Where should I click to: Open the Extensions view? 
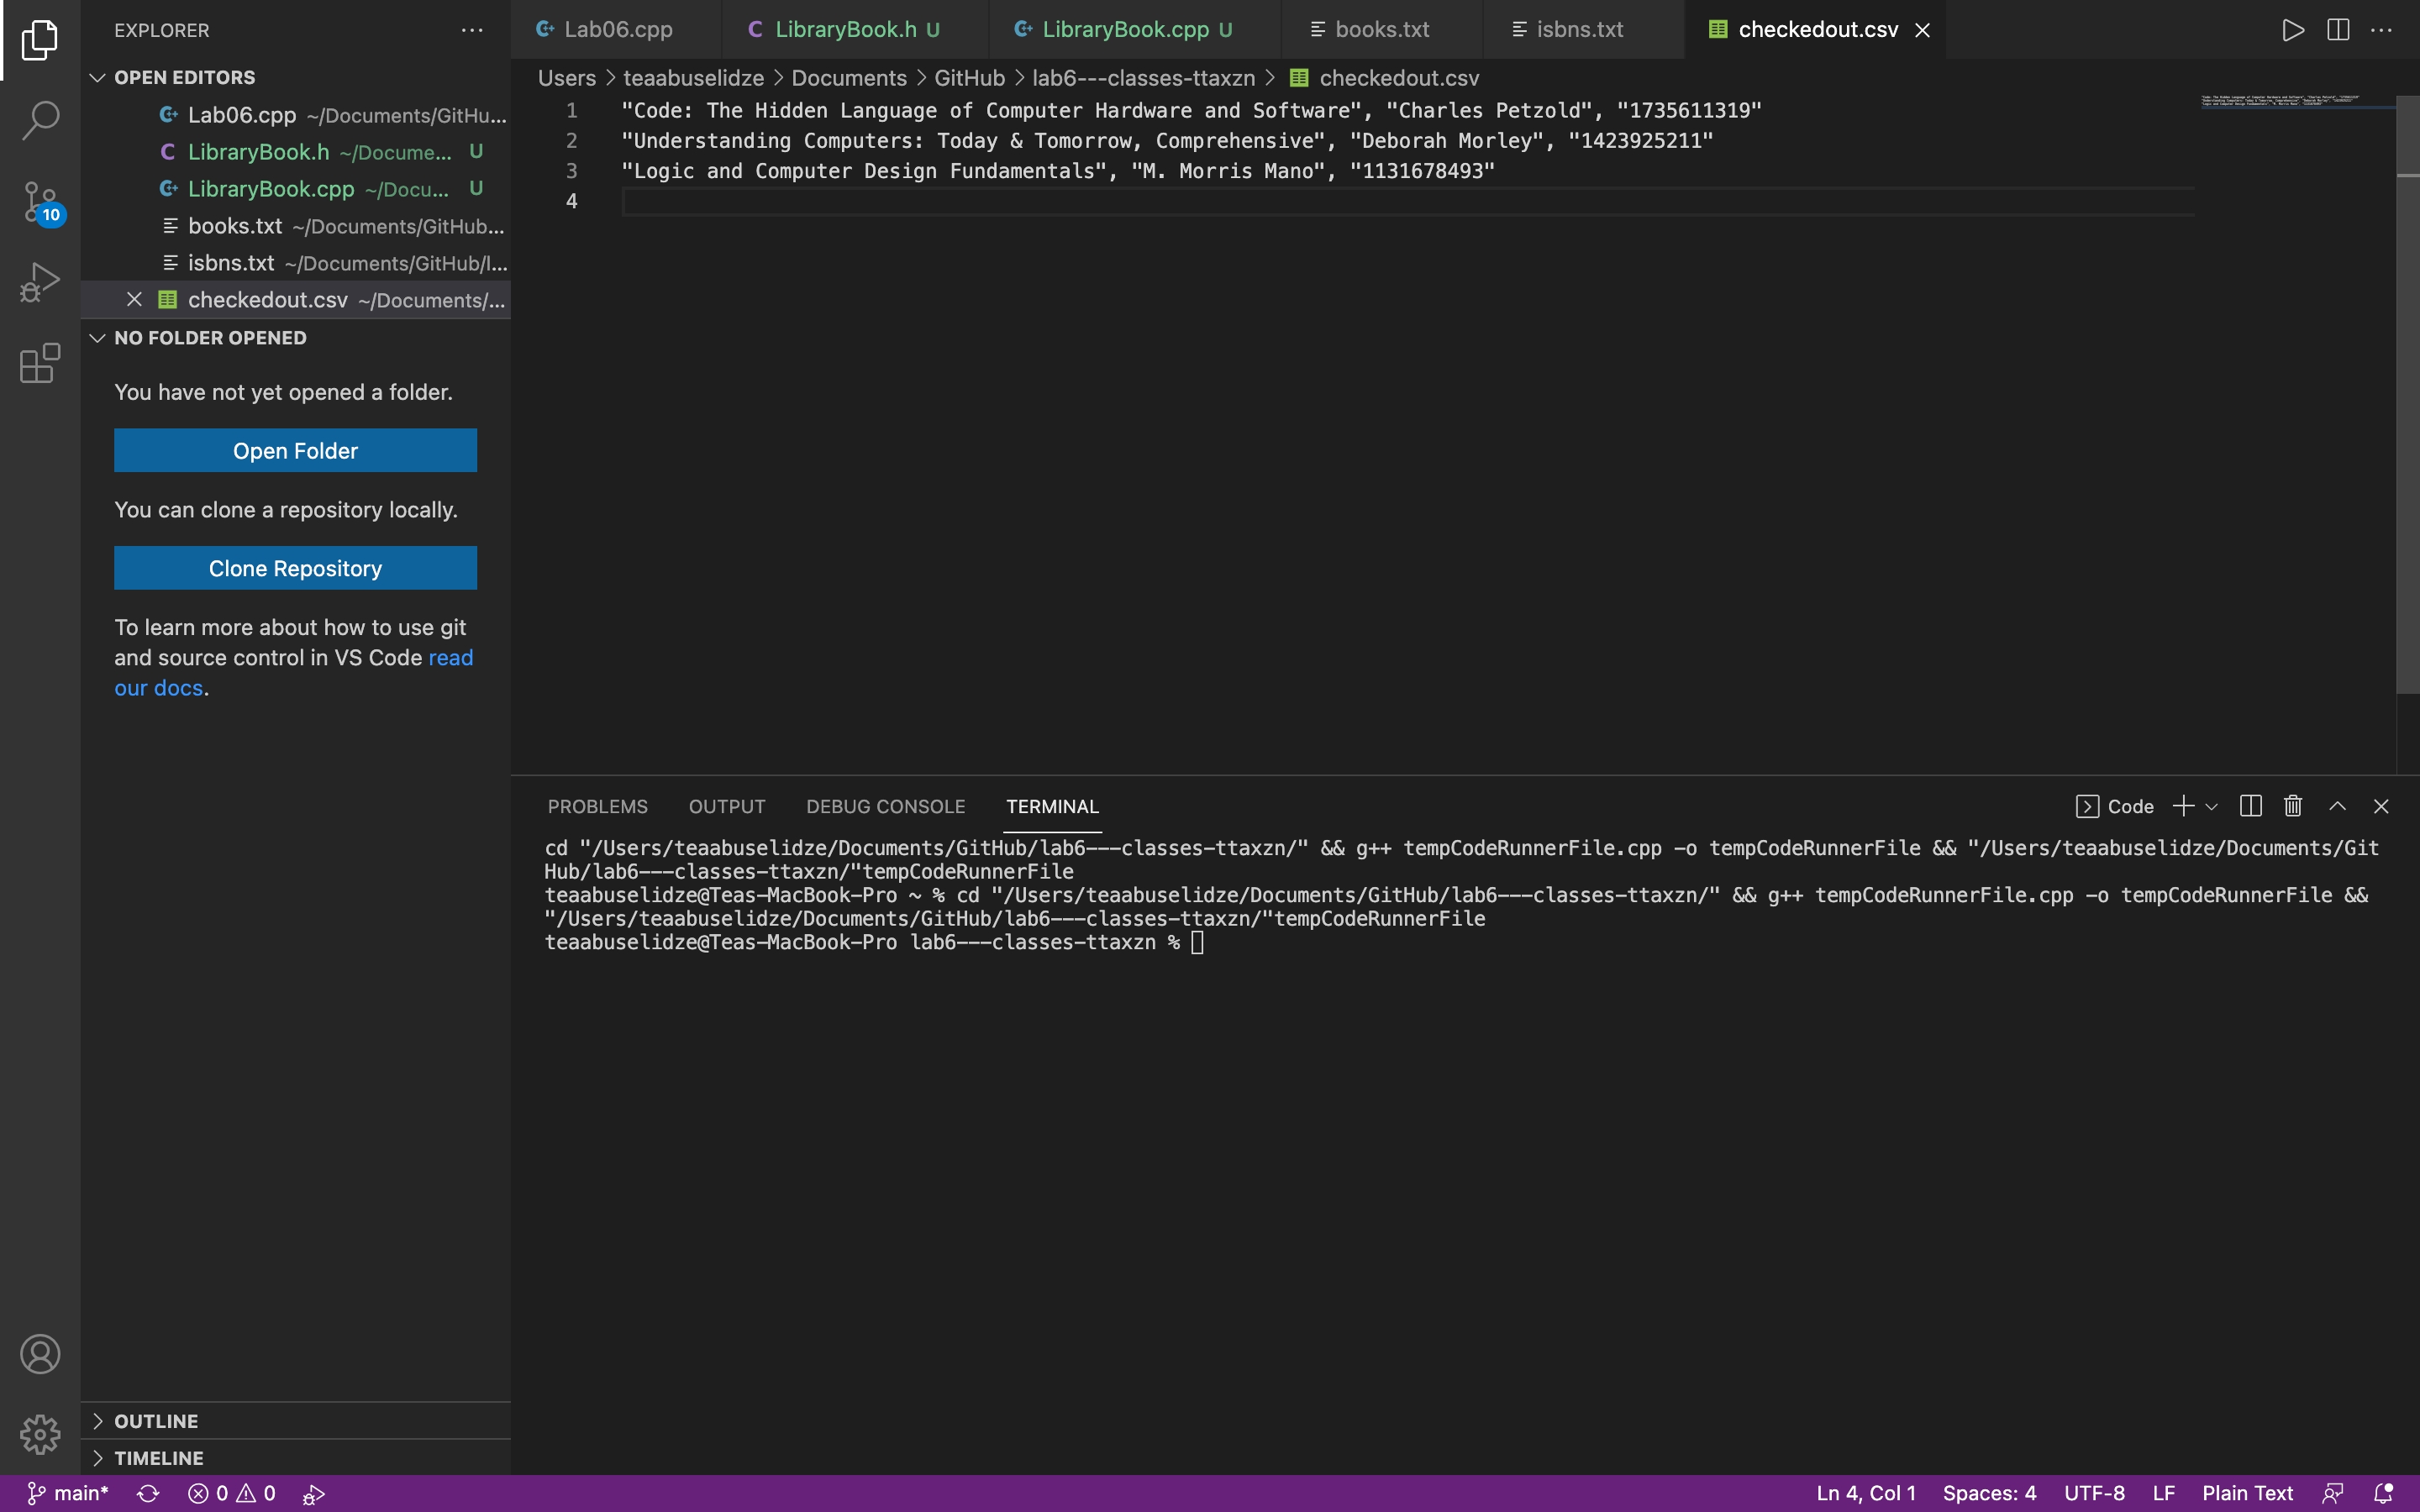tap(40, 363)
